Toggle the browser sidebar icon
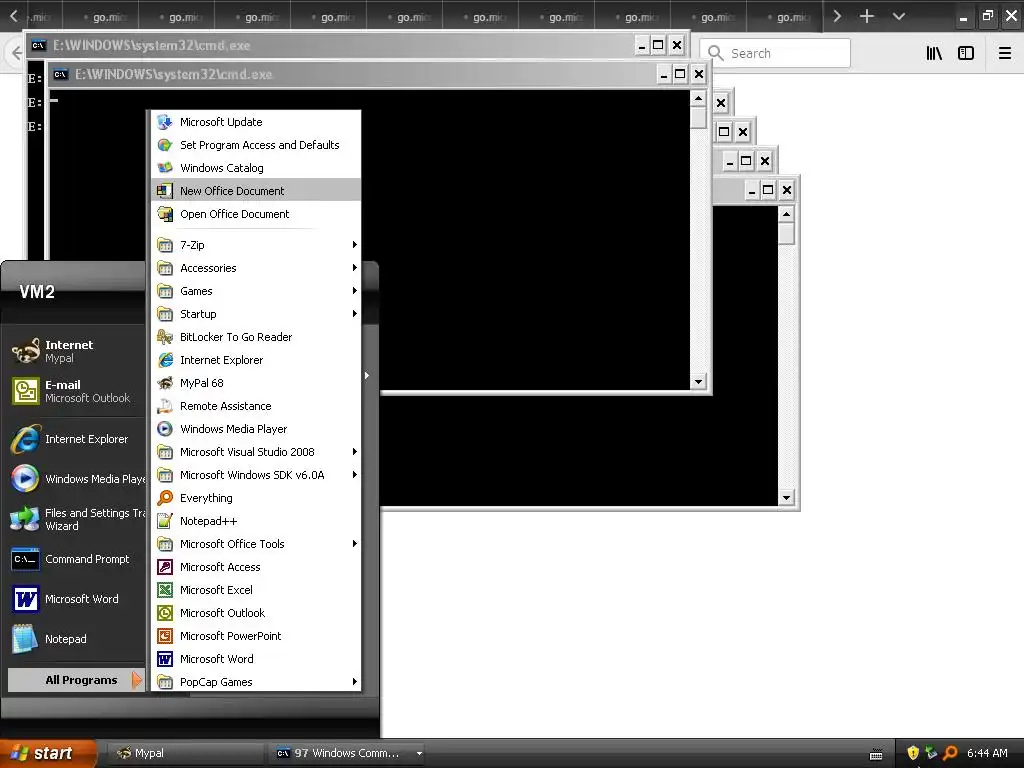The image size is (1024, 768). [x=966, y=53]
